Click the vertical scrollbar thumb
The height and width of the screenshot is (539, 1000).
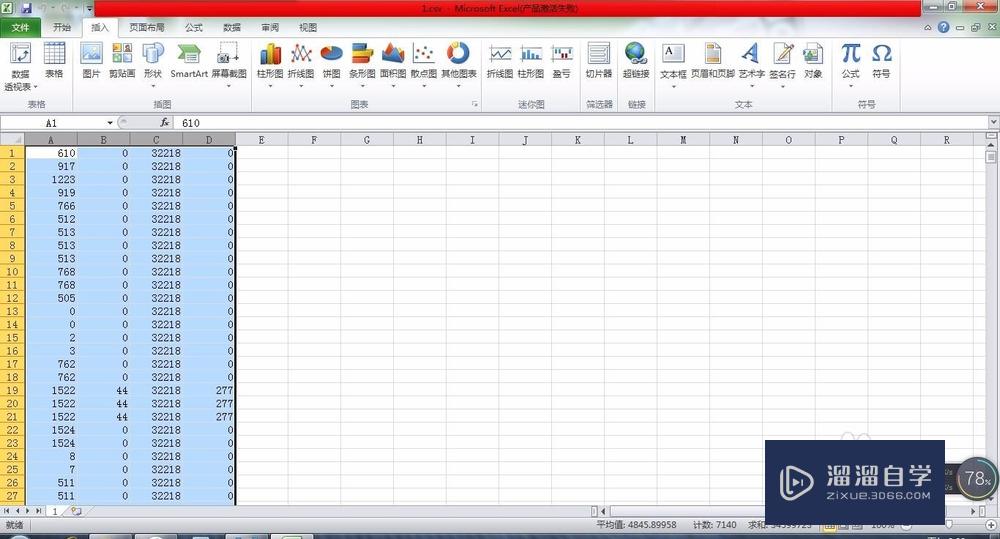click(991, 156)
